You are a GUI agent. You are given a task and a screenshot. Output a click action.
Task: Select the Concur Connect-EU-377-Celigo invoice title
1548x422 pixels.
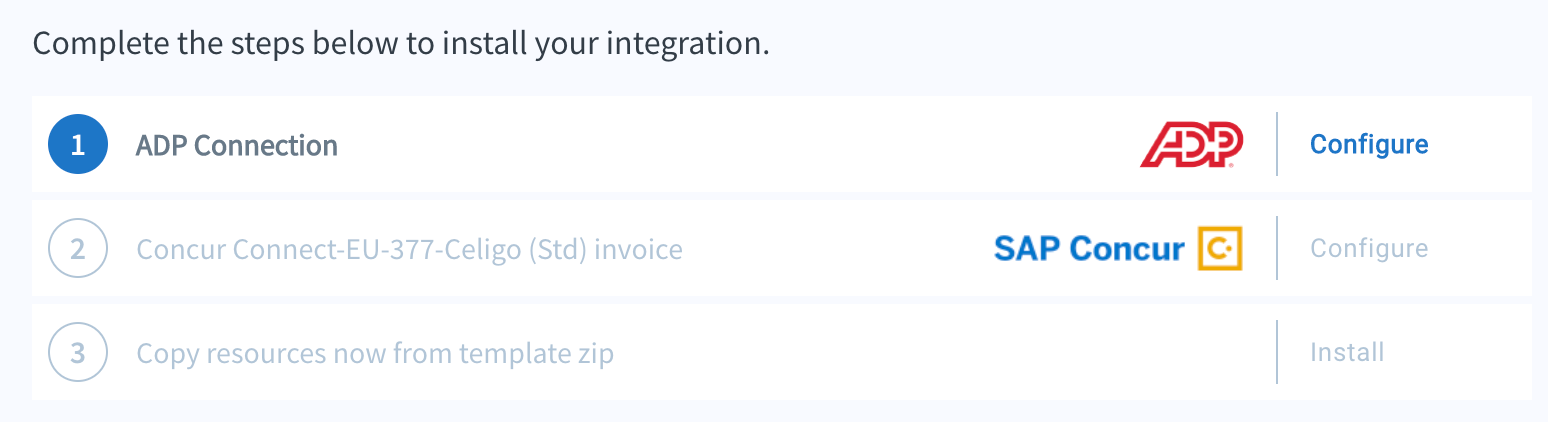pyautogui.click(x=409, y=249)
